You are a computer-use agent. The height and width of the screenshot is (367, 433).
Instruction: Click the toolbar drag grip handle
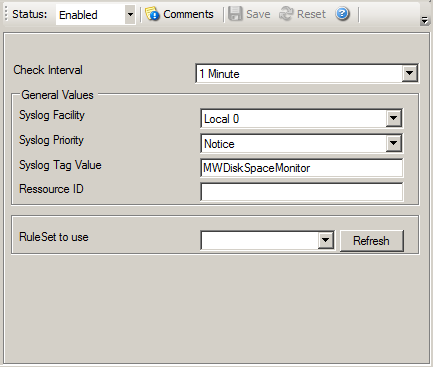tap(6, 14)
